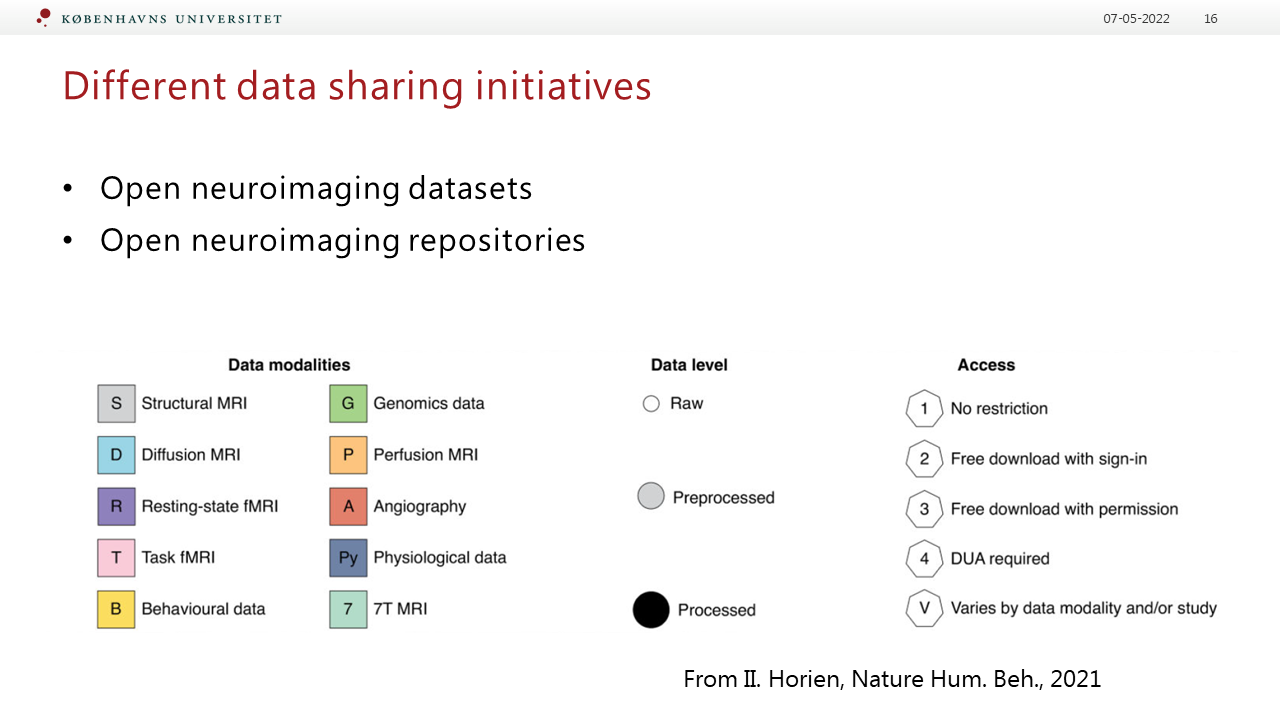Click the dark blue 'Py' Physiological data icon
Viewport: 1280px width, 720px height.
348,557
